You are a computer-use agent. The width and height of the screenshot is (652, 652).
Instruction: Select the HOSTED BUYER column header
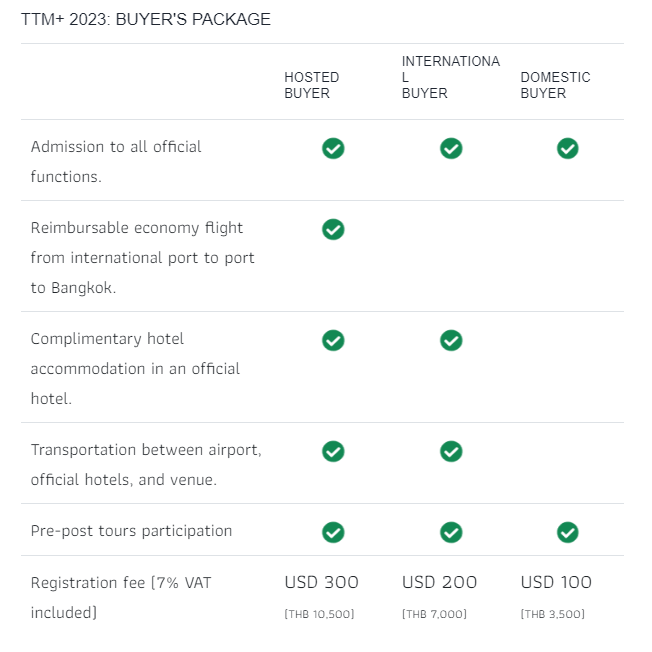click(311, 85)
